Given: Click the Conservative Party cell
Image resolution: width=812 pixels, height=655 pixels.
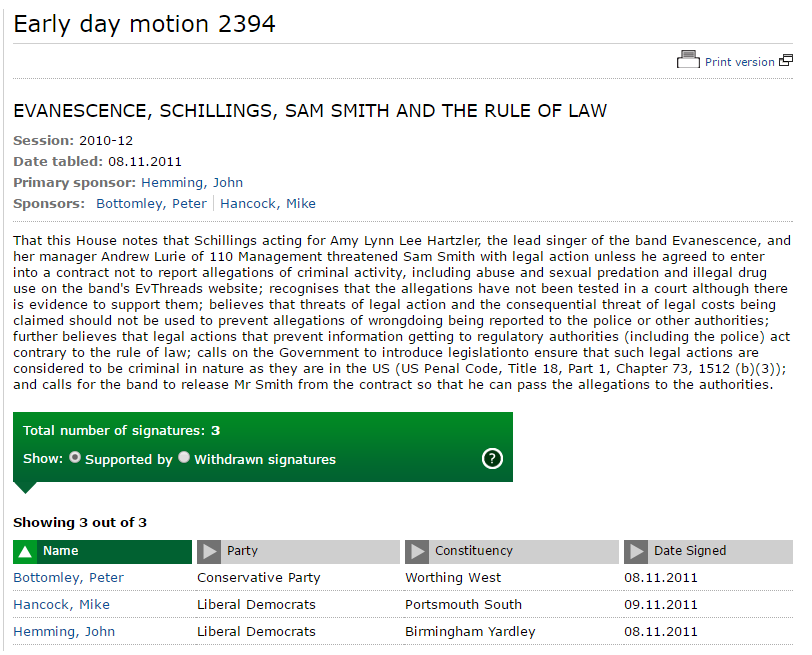Looking at the screenshot, I should [x=259, y=578].
